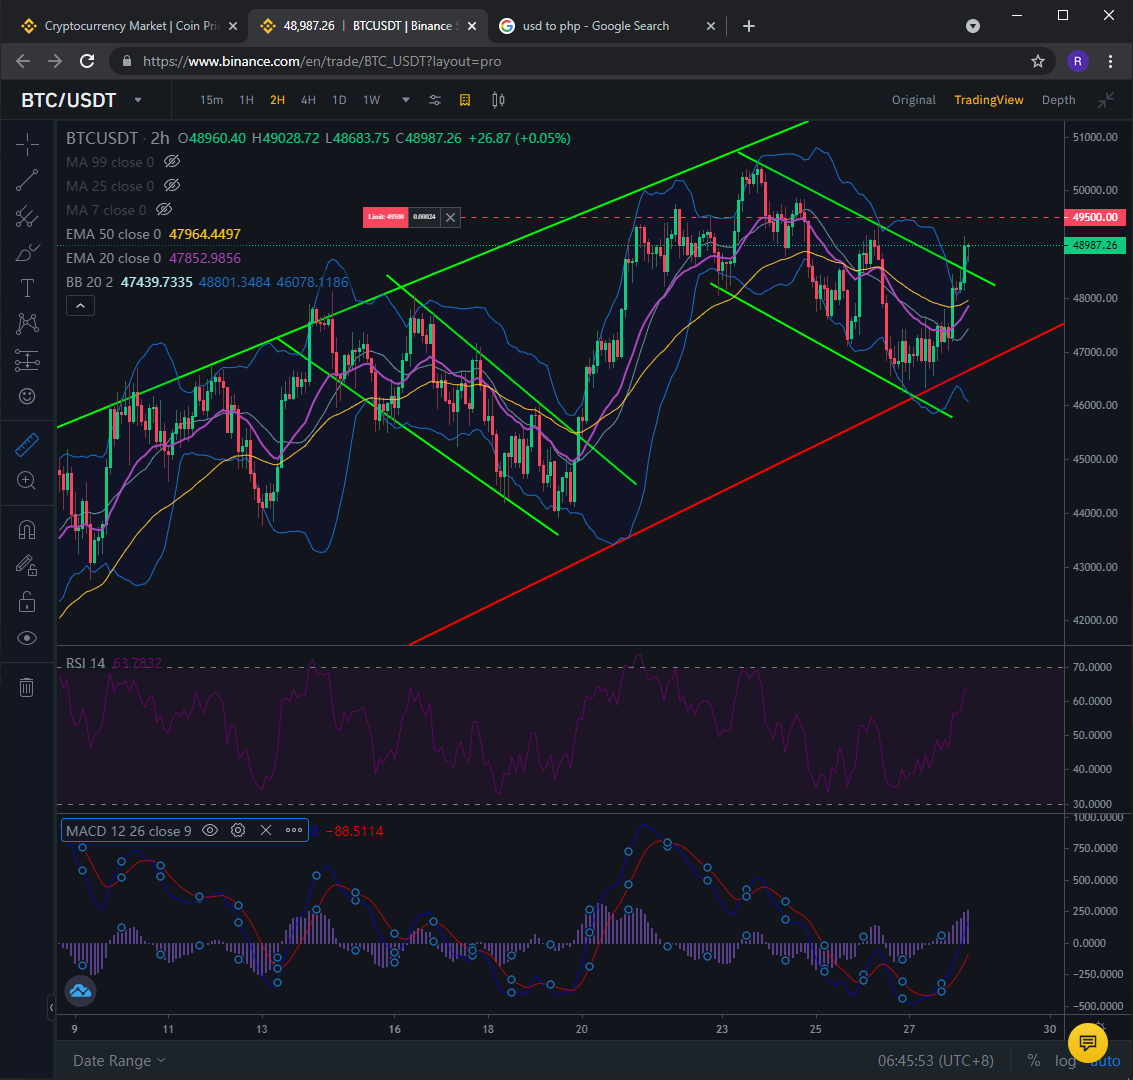Viewport: 1133px width, 1080px height.
Task: Open MACD indicator settings
Action: (x=238, y=830)
